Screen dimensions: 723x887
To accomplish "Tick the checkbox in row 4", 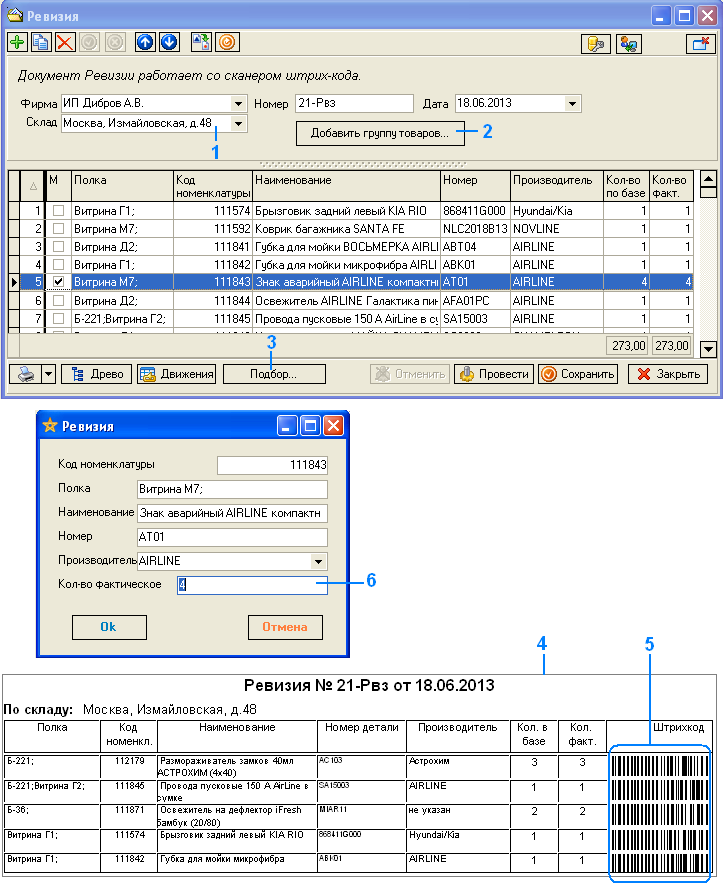I will pyautogui.click(x=58, y=265).
